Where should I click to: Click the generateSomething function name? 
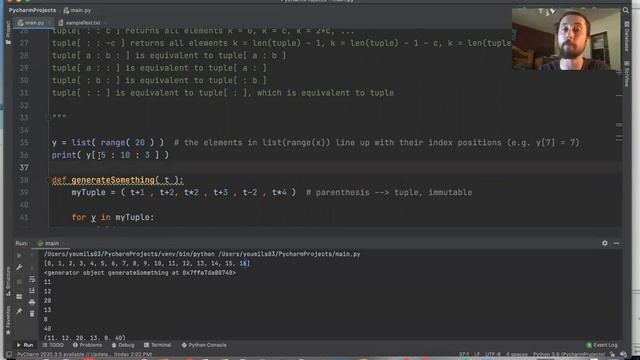[x=113, y=180]
